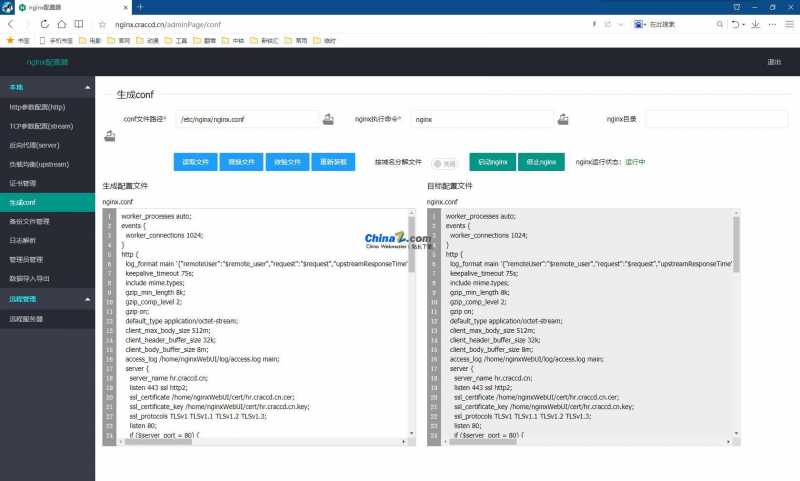Image resolution: width=800 pixels, height=481 pixels.
Task: Click the browser refresh icon
Action: (x=46, y=23)
